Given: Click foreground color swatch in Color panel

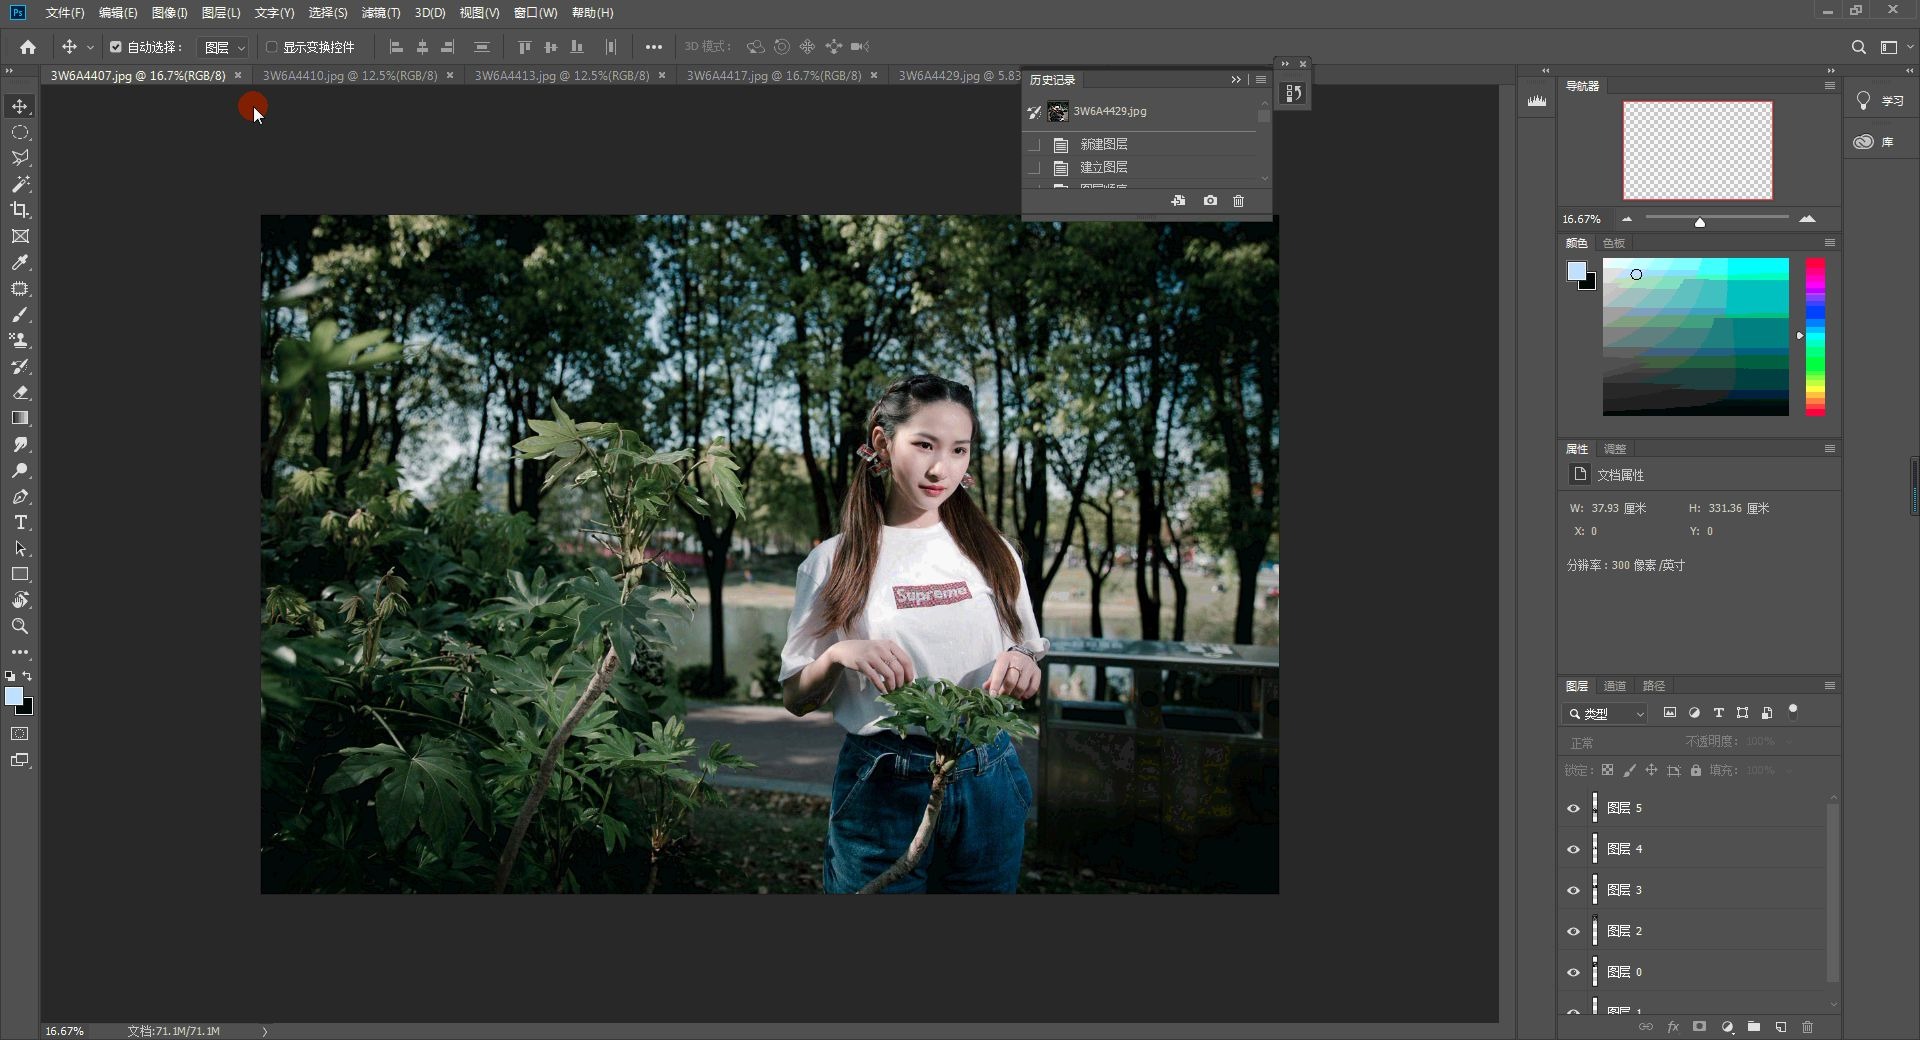Looking at the screenshot, I should (x=1576, y=271).
